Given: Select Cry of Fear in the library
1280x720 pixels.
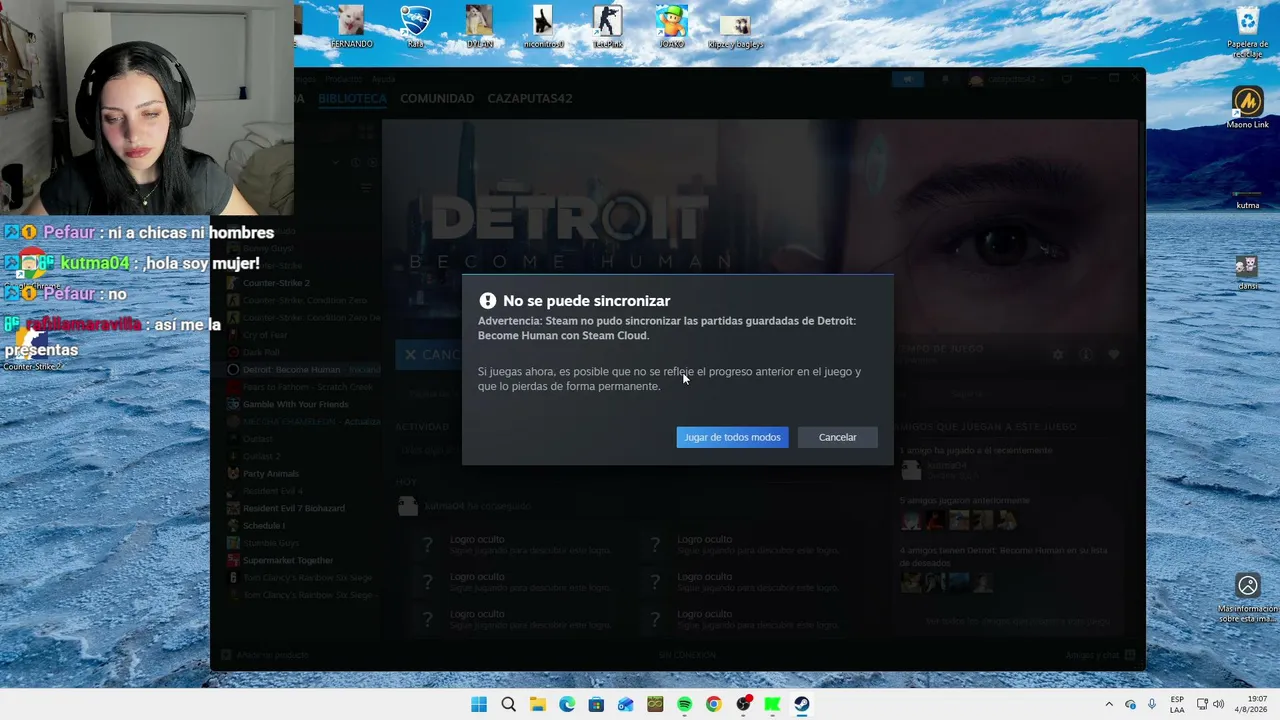Looking at the screenshot, I should click(x=265, y=335).
